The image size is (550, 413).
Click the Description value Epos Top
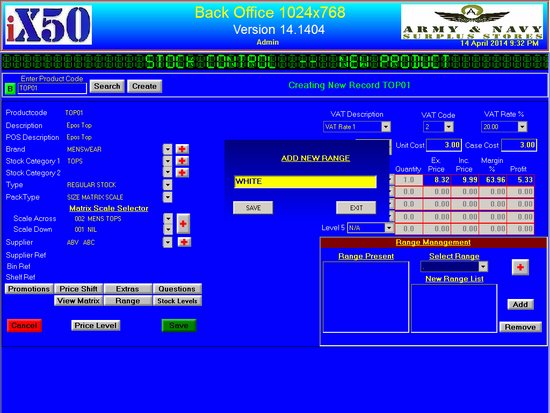click(79, 125)
